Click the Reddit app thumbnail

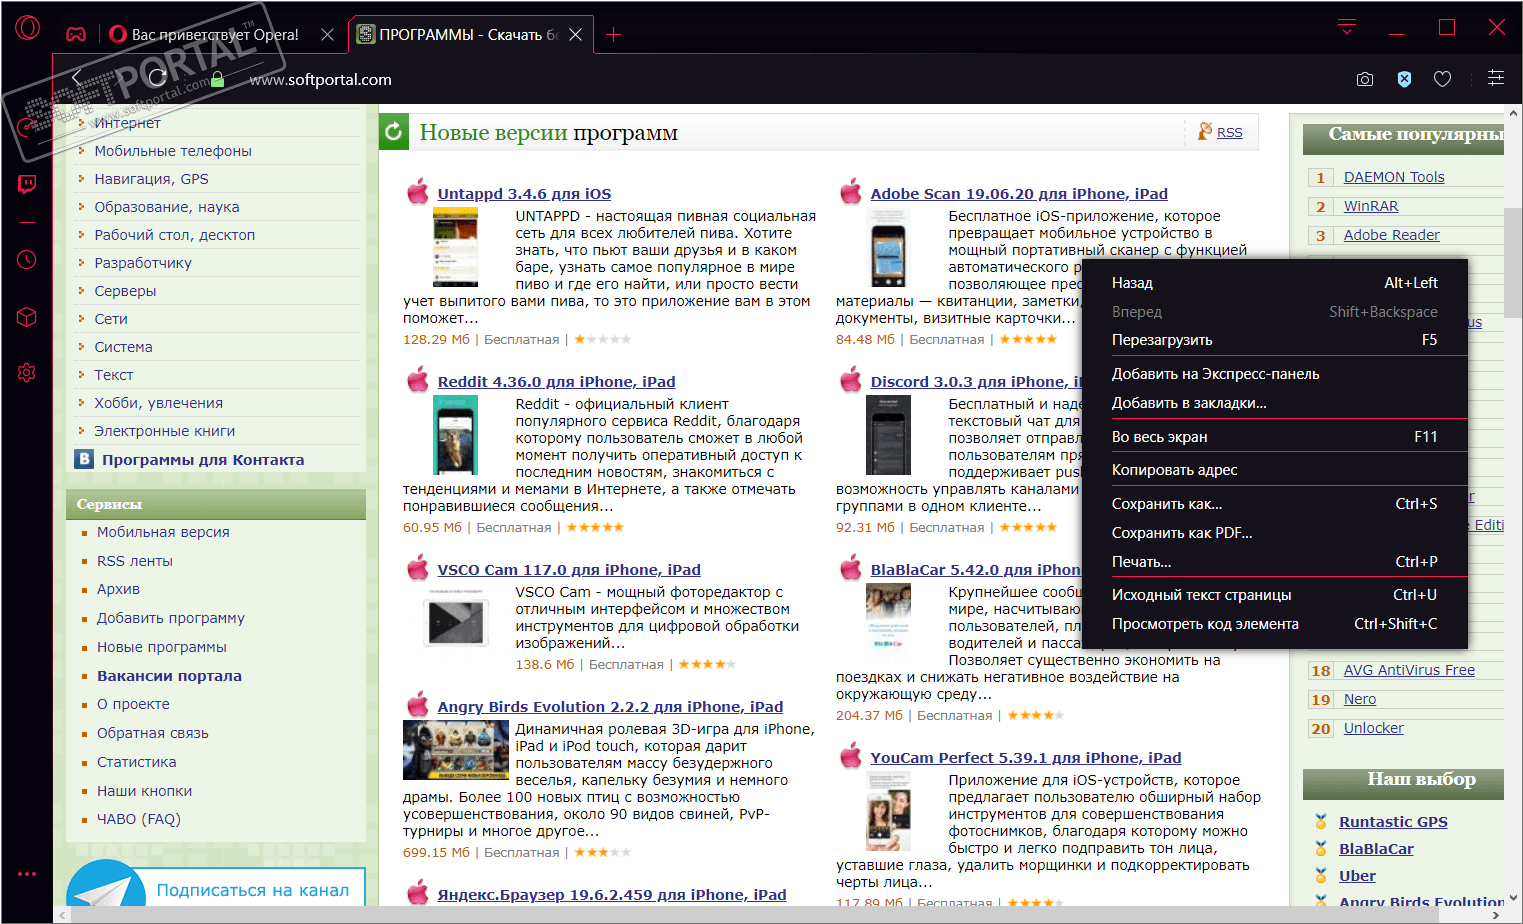455,435
